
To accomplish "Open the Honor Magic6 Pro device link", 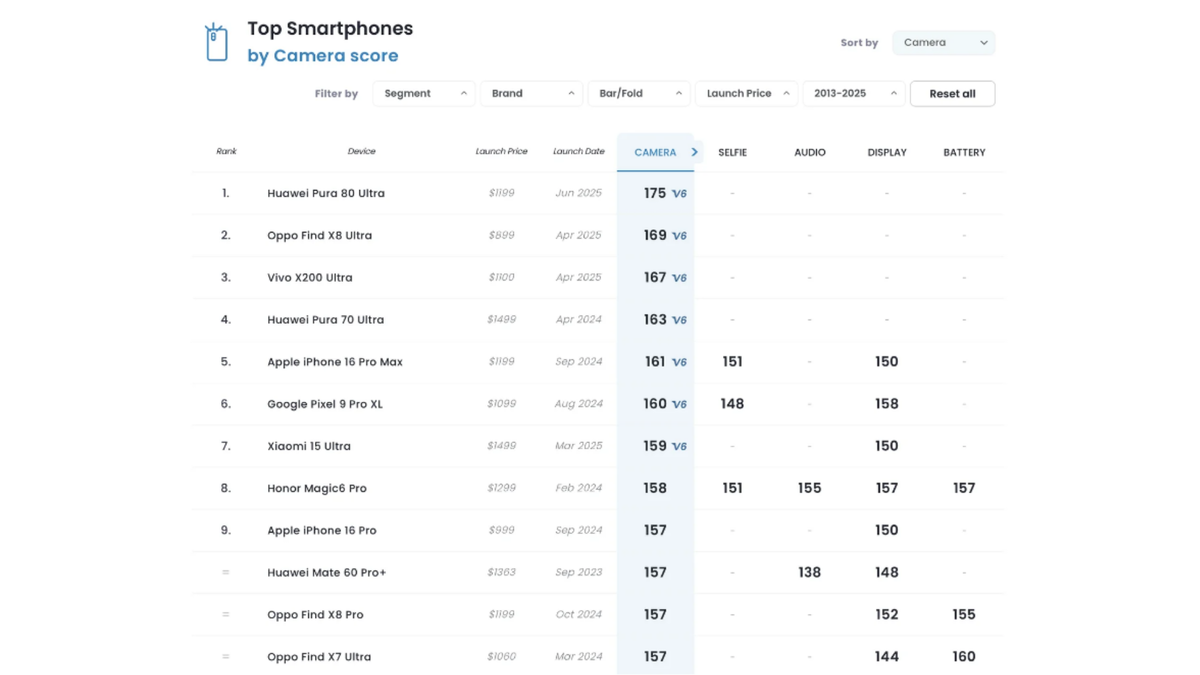I will [x=317, y=488].
